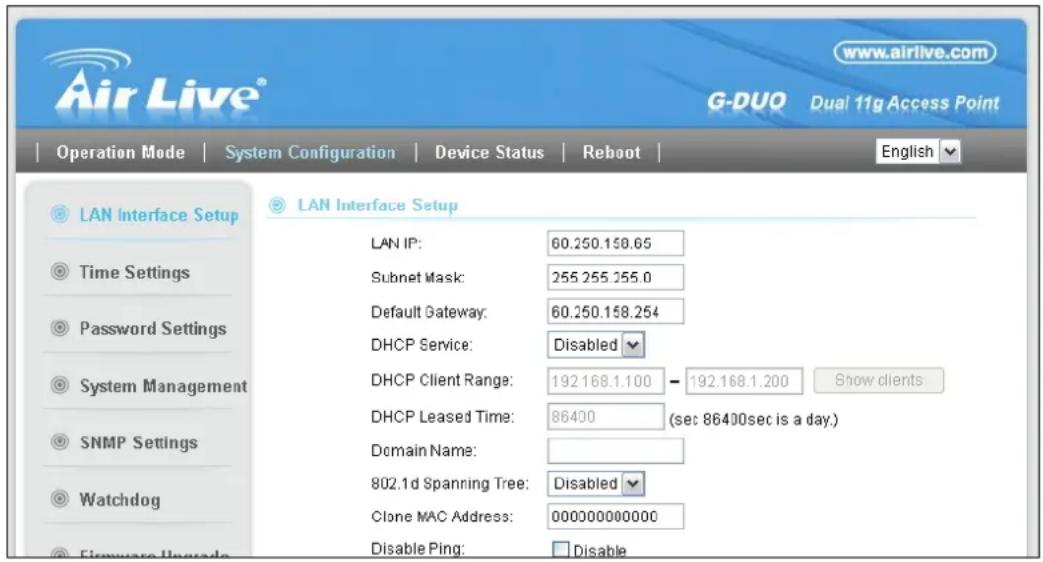Click the G-DUO product name text
The image size is (1043, 562).
[746, 102]
